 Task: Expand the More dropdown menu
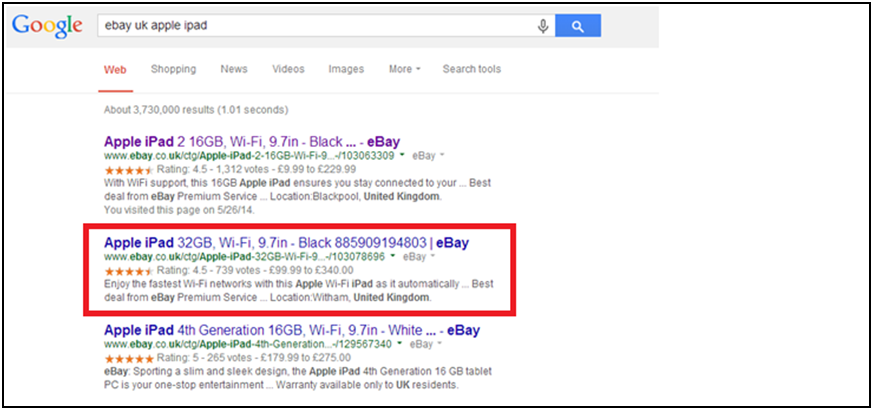(x=404, y=69)
